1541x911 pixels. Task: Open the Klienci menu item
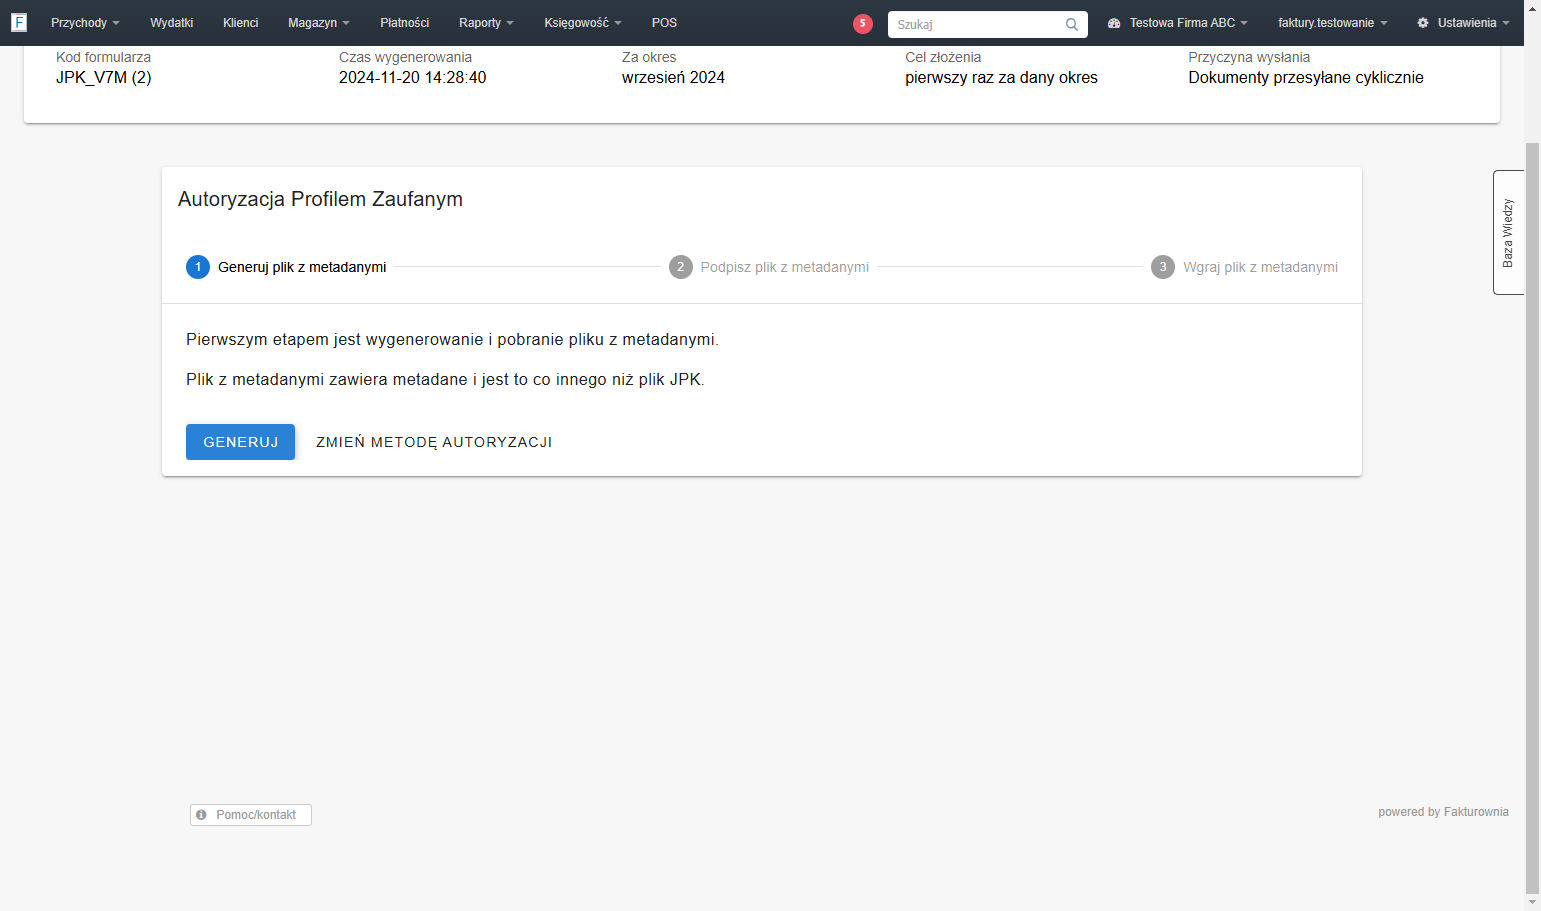[x=241, y=23]
